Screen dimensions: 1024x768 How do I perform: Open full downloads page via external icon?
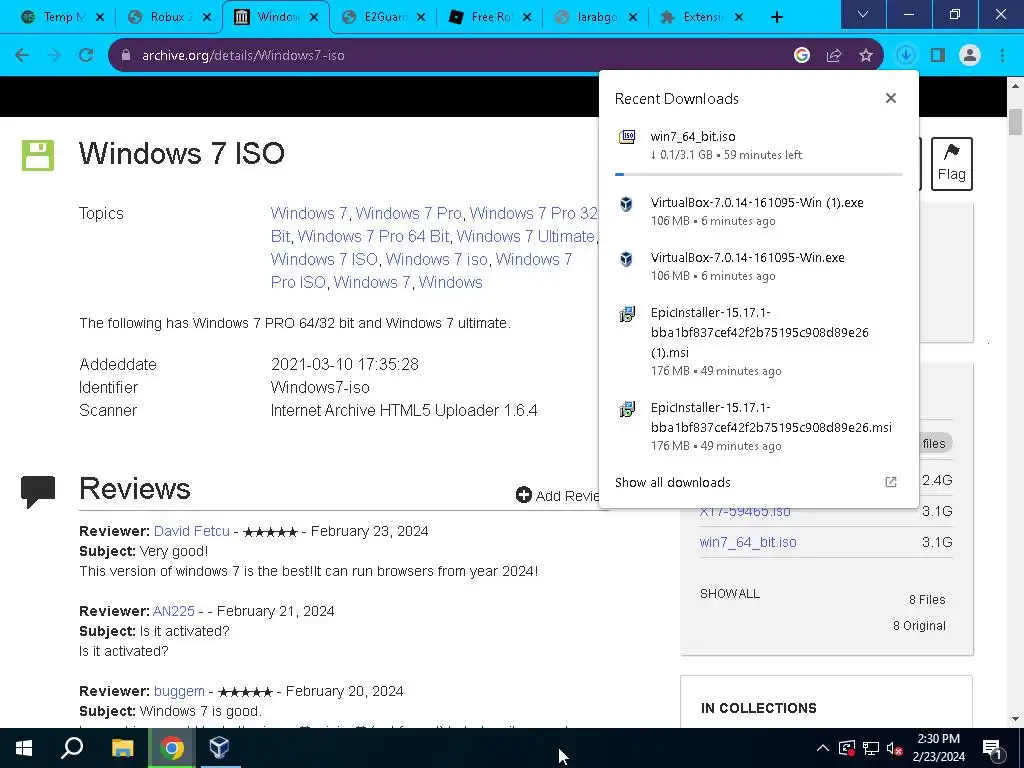[891, 482]
